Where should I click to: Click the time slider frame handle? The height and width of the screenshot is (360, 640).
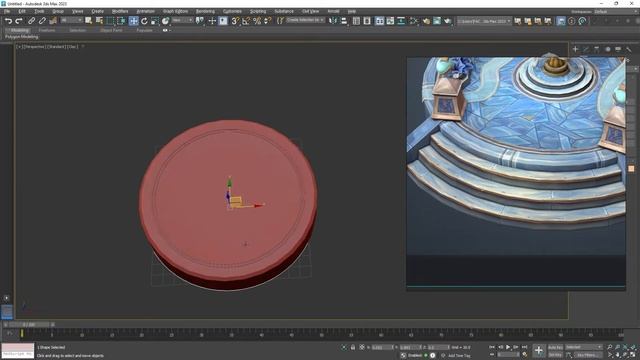(x=29, y=325)
